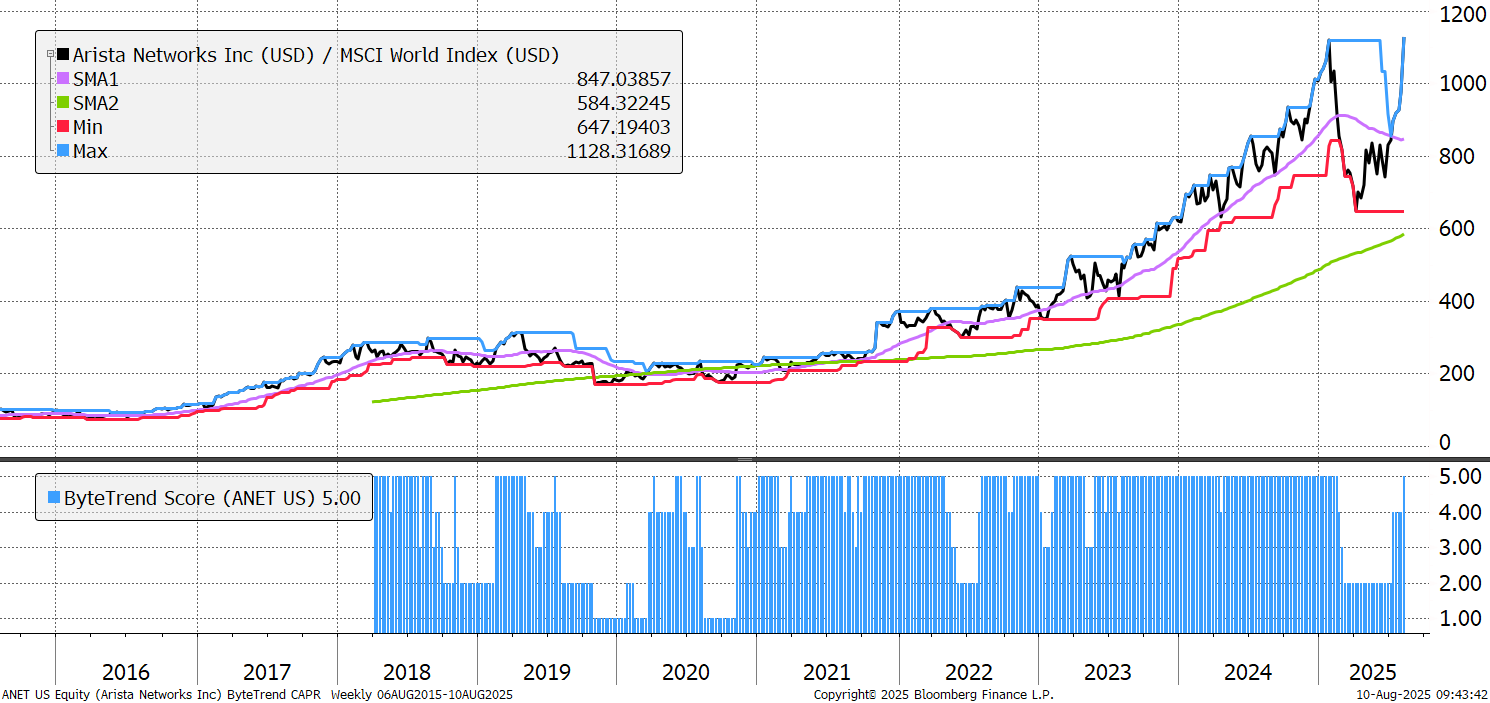Select the Arista Networks / MSCI World Index legend entry

(x=315, y=55)
